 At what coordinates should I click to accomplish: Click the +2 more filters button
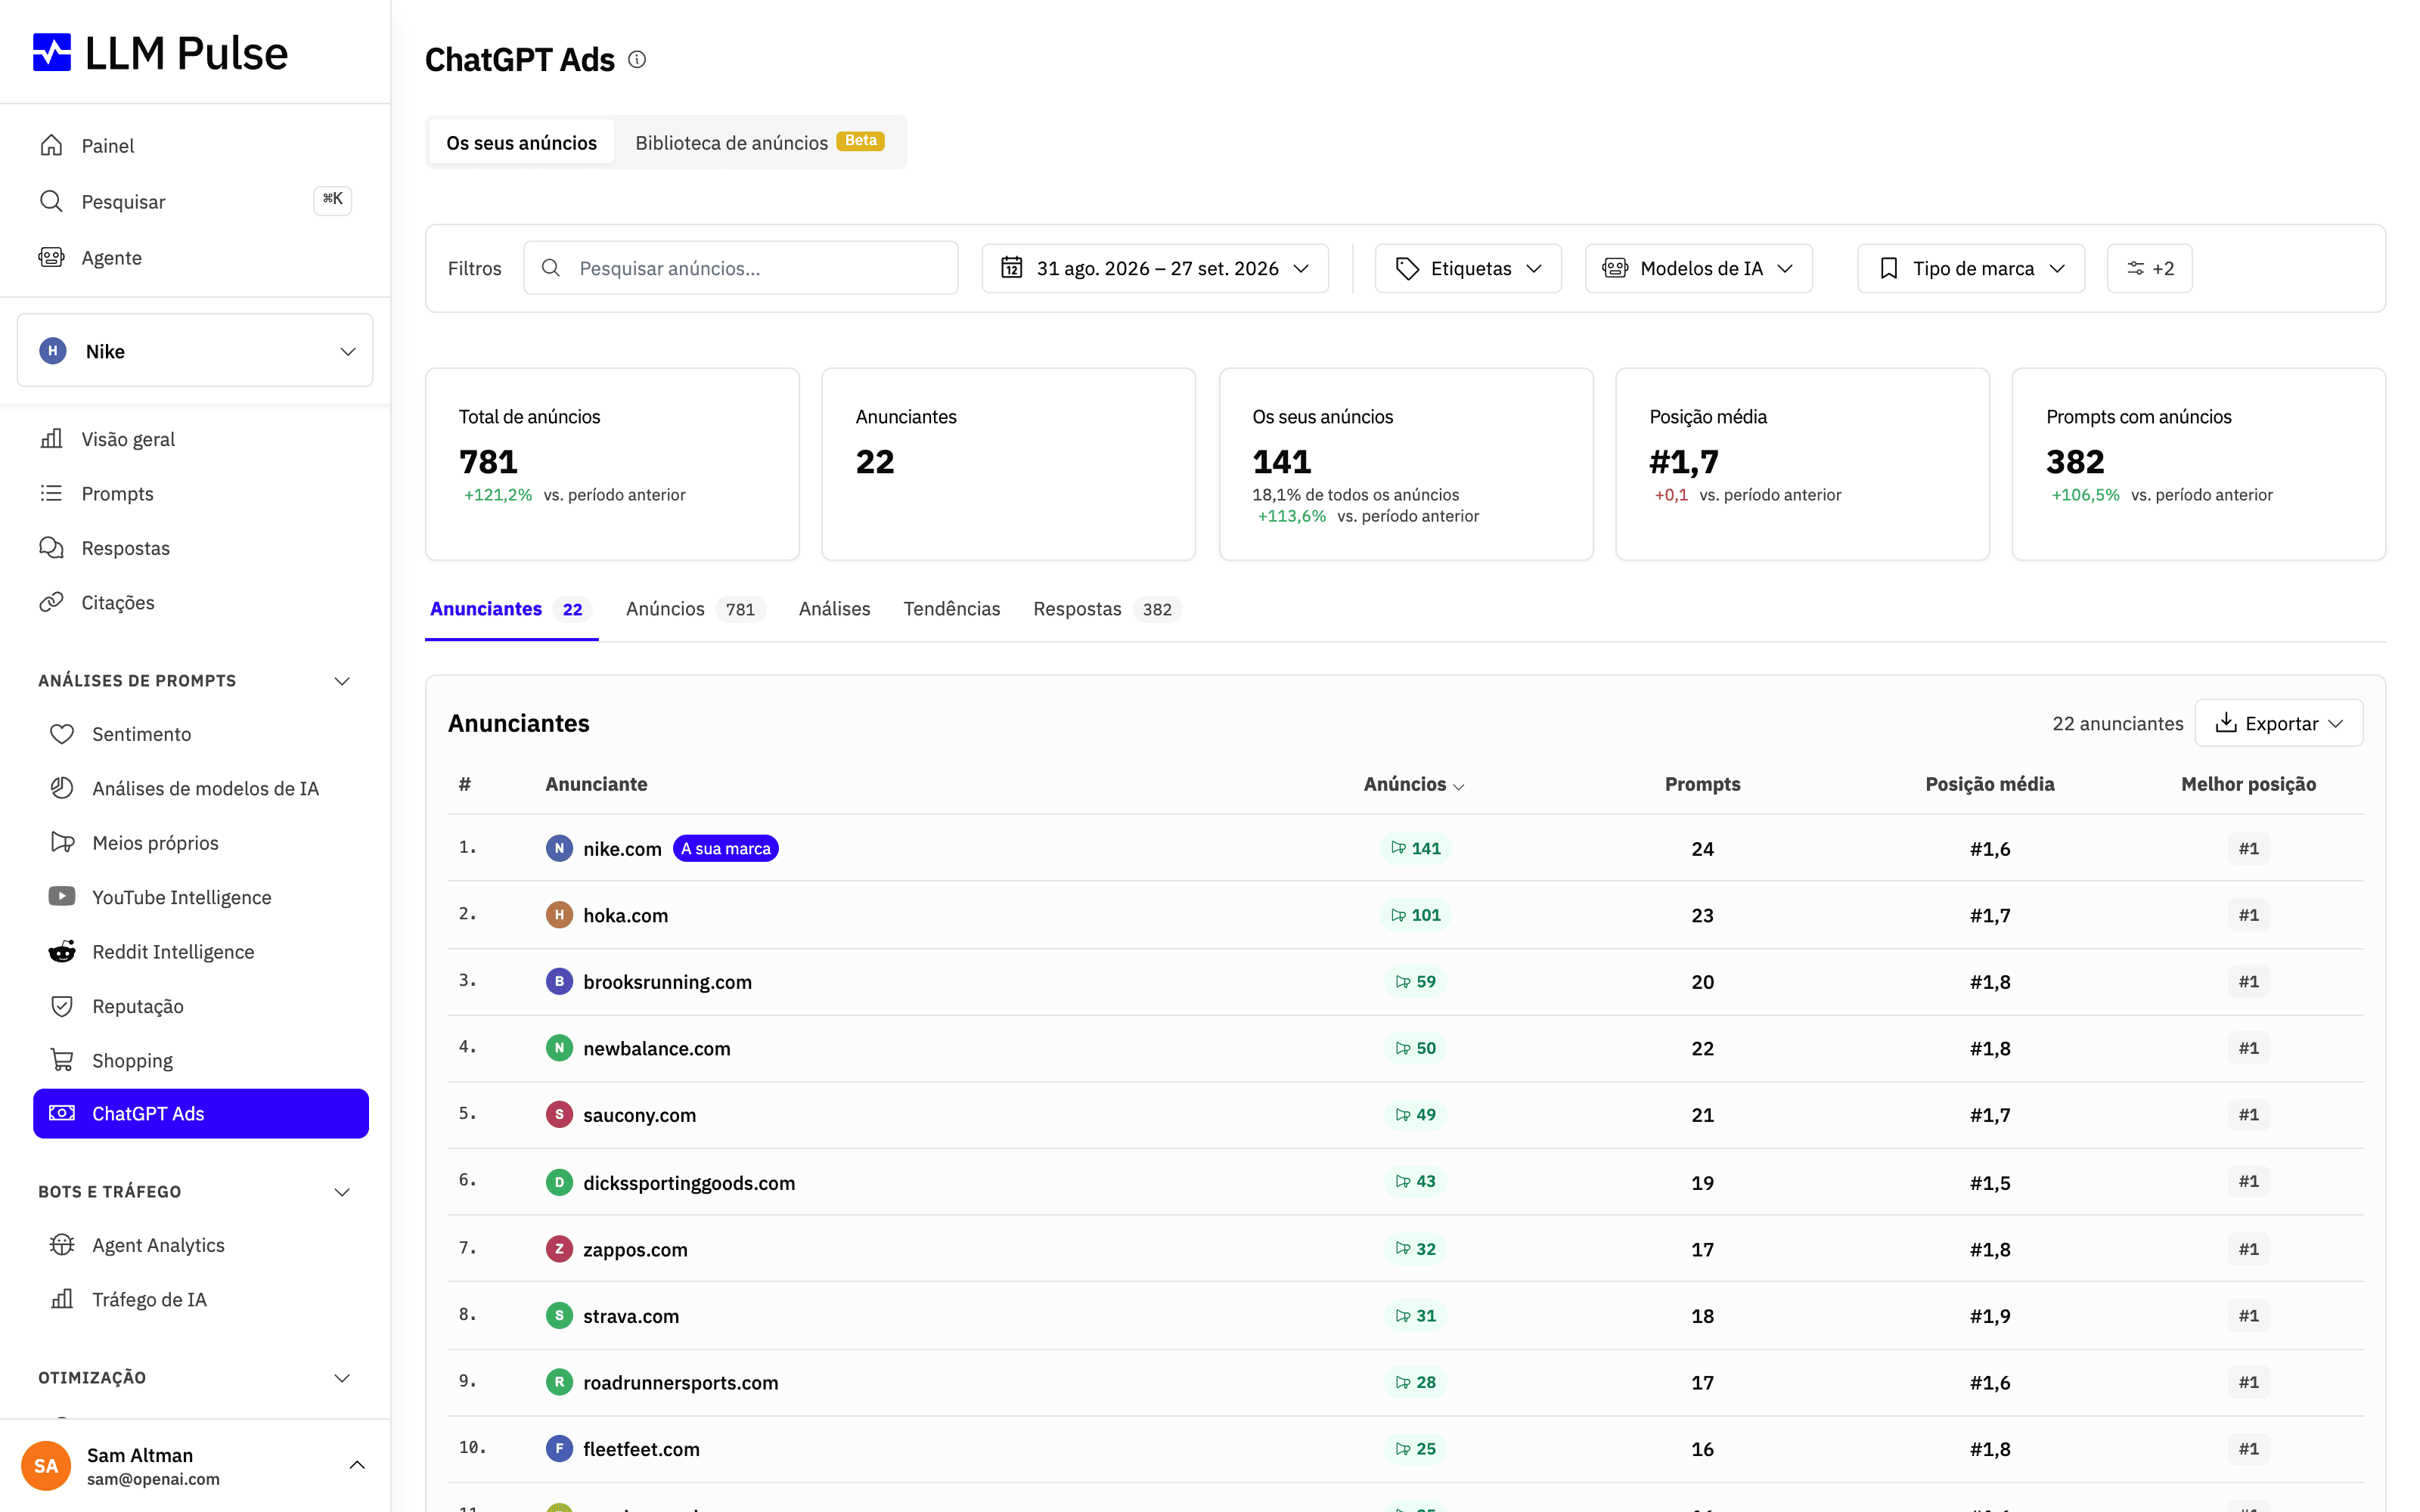click(x=2149, y=268)
